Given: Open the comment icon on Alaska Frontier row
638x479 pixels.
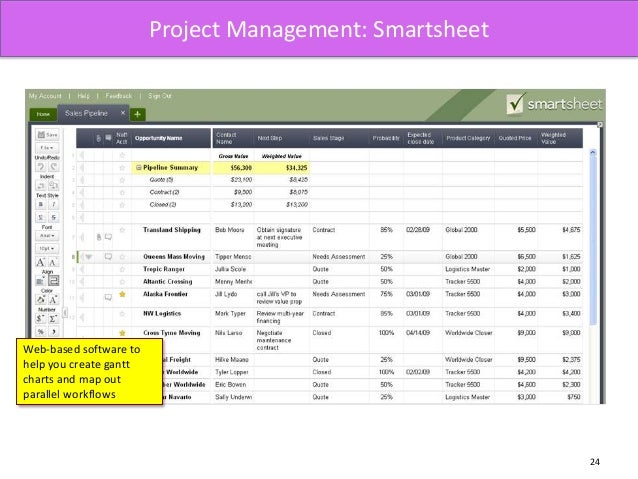Looking at the screenshot, I should click(108, 297).
